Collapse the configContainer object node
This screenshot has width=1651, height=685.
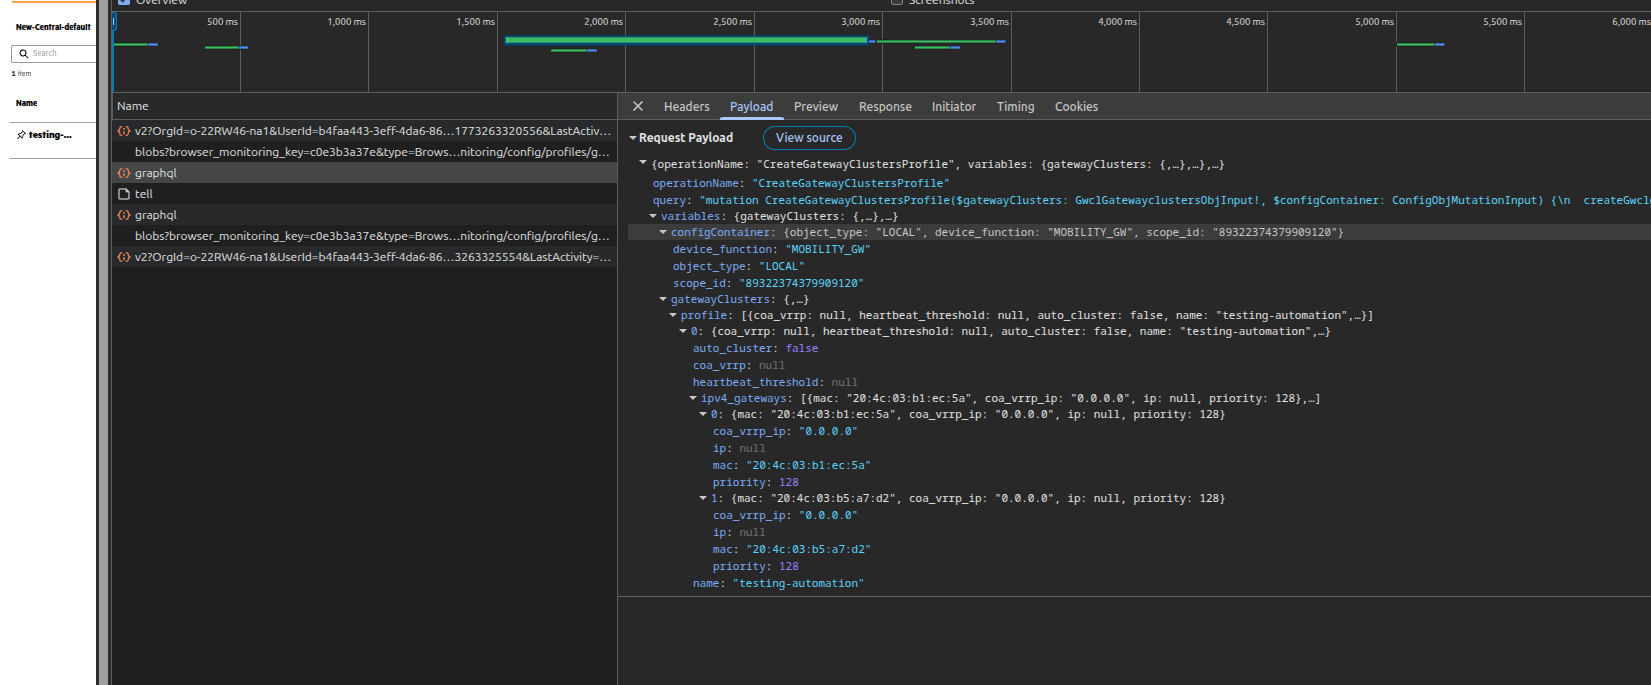(x=663, y=232)
